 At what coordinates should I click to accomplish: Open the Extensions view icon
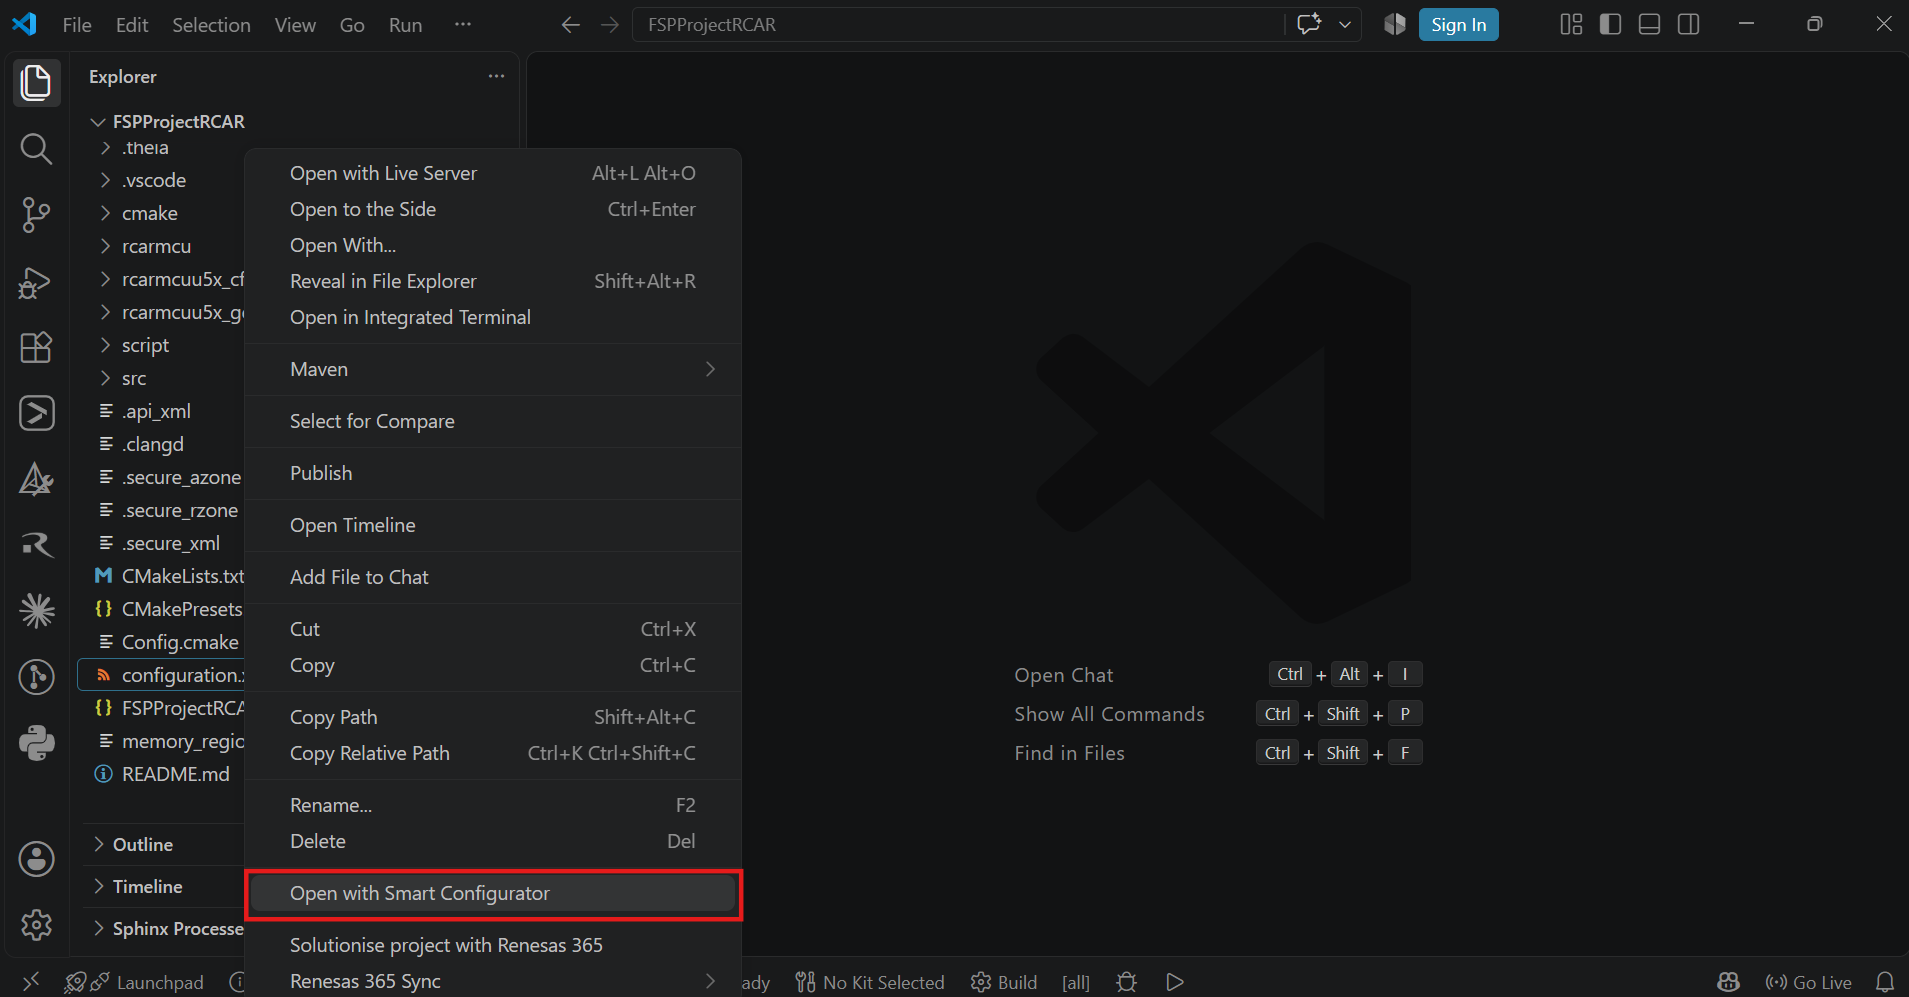coord(36,347)
